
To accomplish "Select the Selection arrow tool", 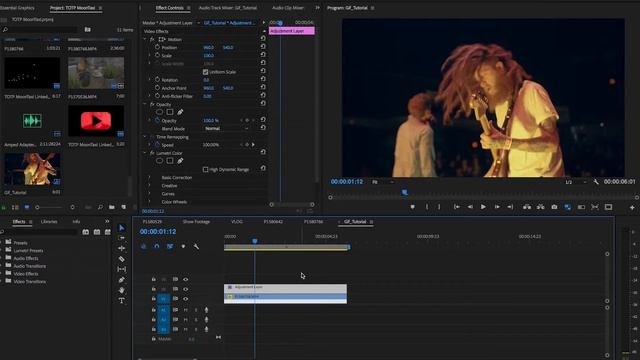I will [x=122, y=228].
